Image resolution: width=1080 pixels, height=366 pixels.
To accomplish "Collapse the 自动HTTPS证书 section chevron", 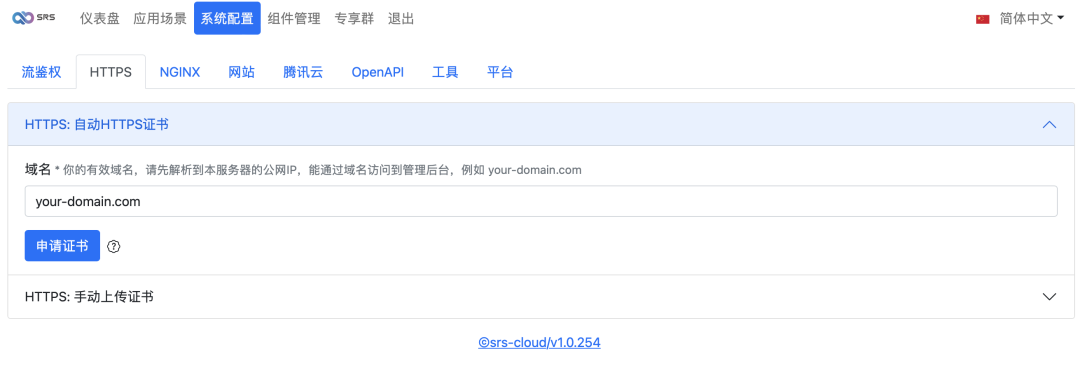I will click(1050, 125).
